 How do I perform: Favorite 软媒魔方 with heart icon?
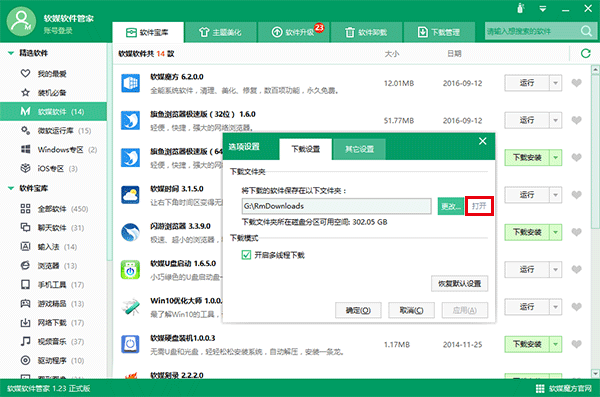coord(576,83)
